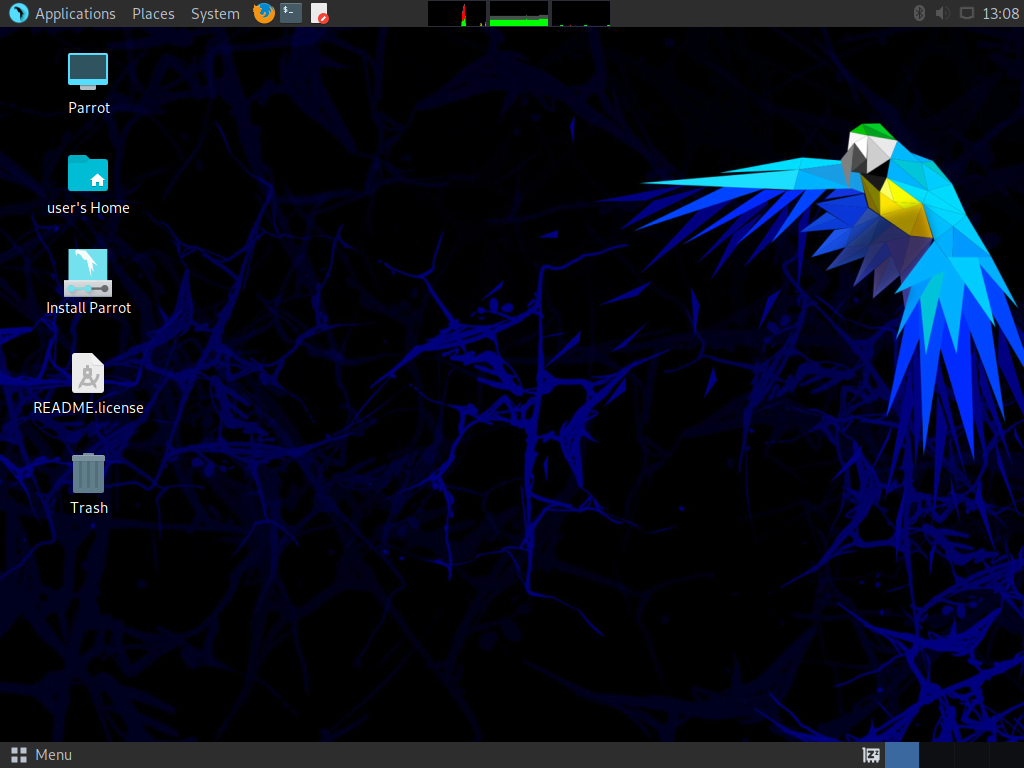Viewport: 1024px width, 768px height.
Task: Click the Menu button in bottom panel
Action: [41, 755]
